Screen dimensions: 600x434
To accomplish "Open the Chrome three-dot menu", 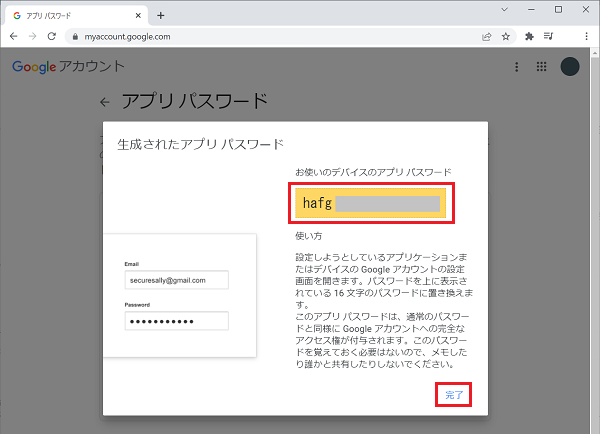I will [584, 36].
